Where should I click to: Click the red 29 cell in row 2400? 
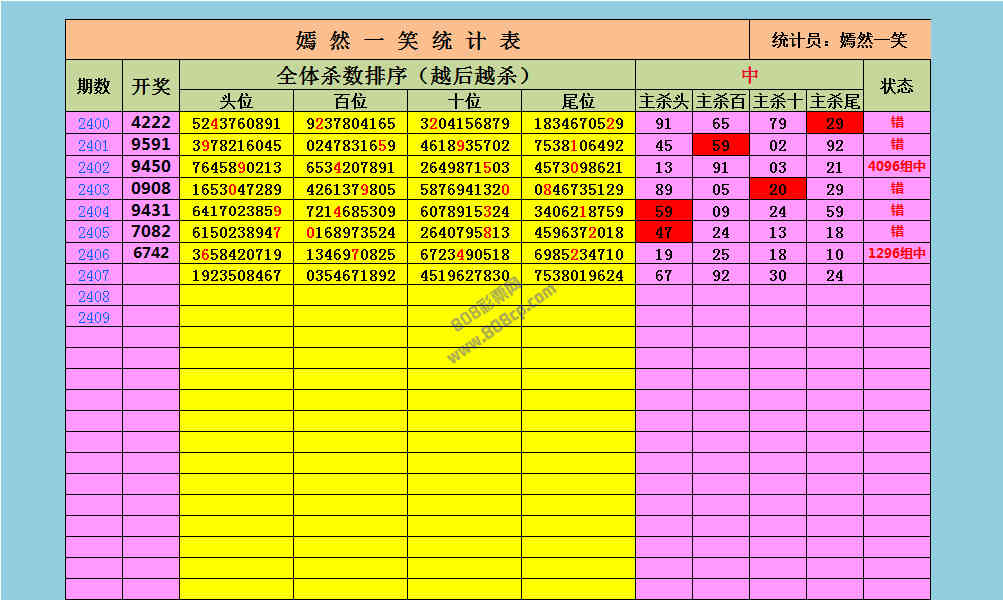(x=834, y=124)
